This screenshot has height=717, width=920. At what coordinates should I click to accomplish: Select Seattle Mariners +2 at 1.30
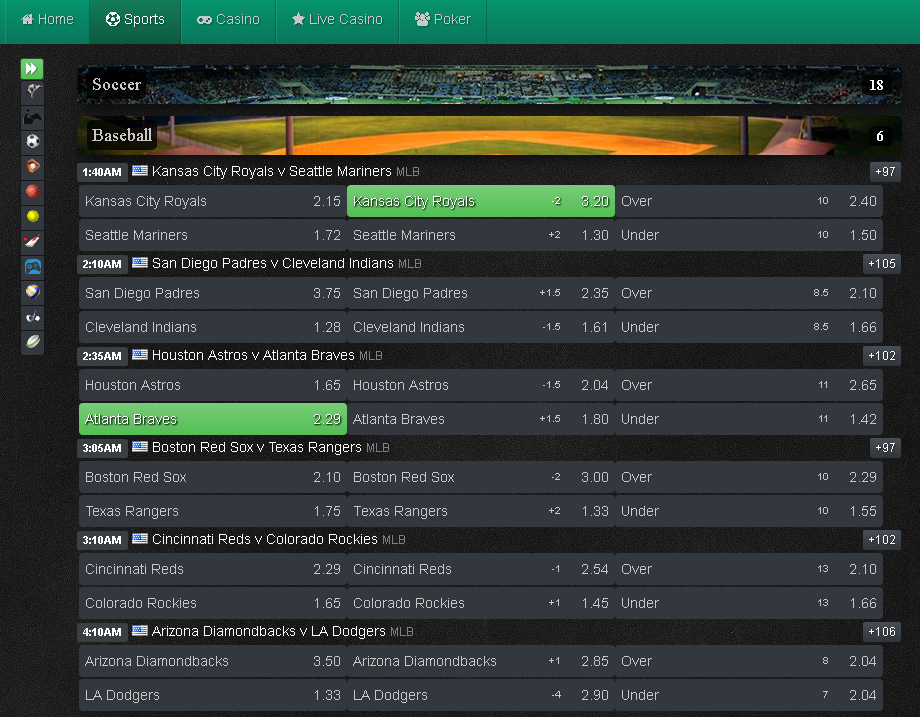pyautogui.click(x=481, y=235)
